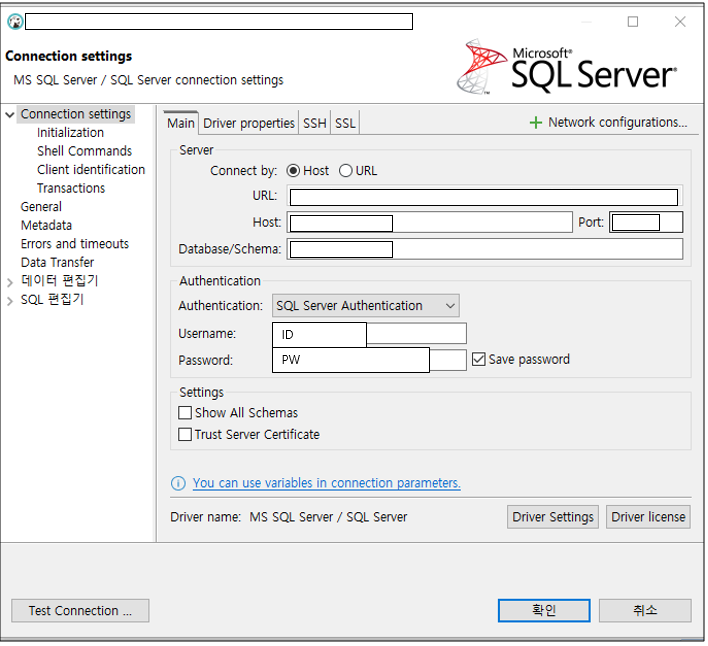This screenshot has height=646, width=708.
Task: Toggle the Save password checkbox
Action: (479, 359)
